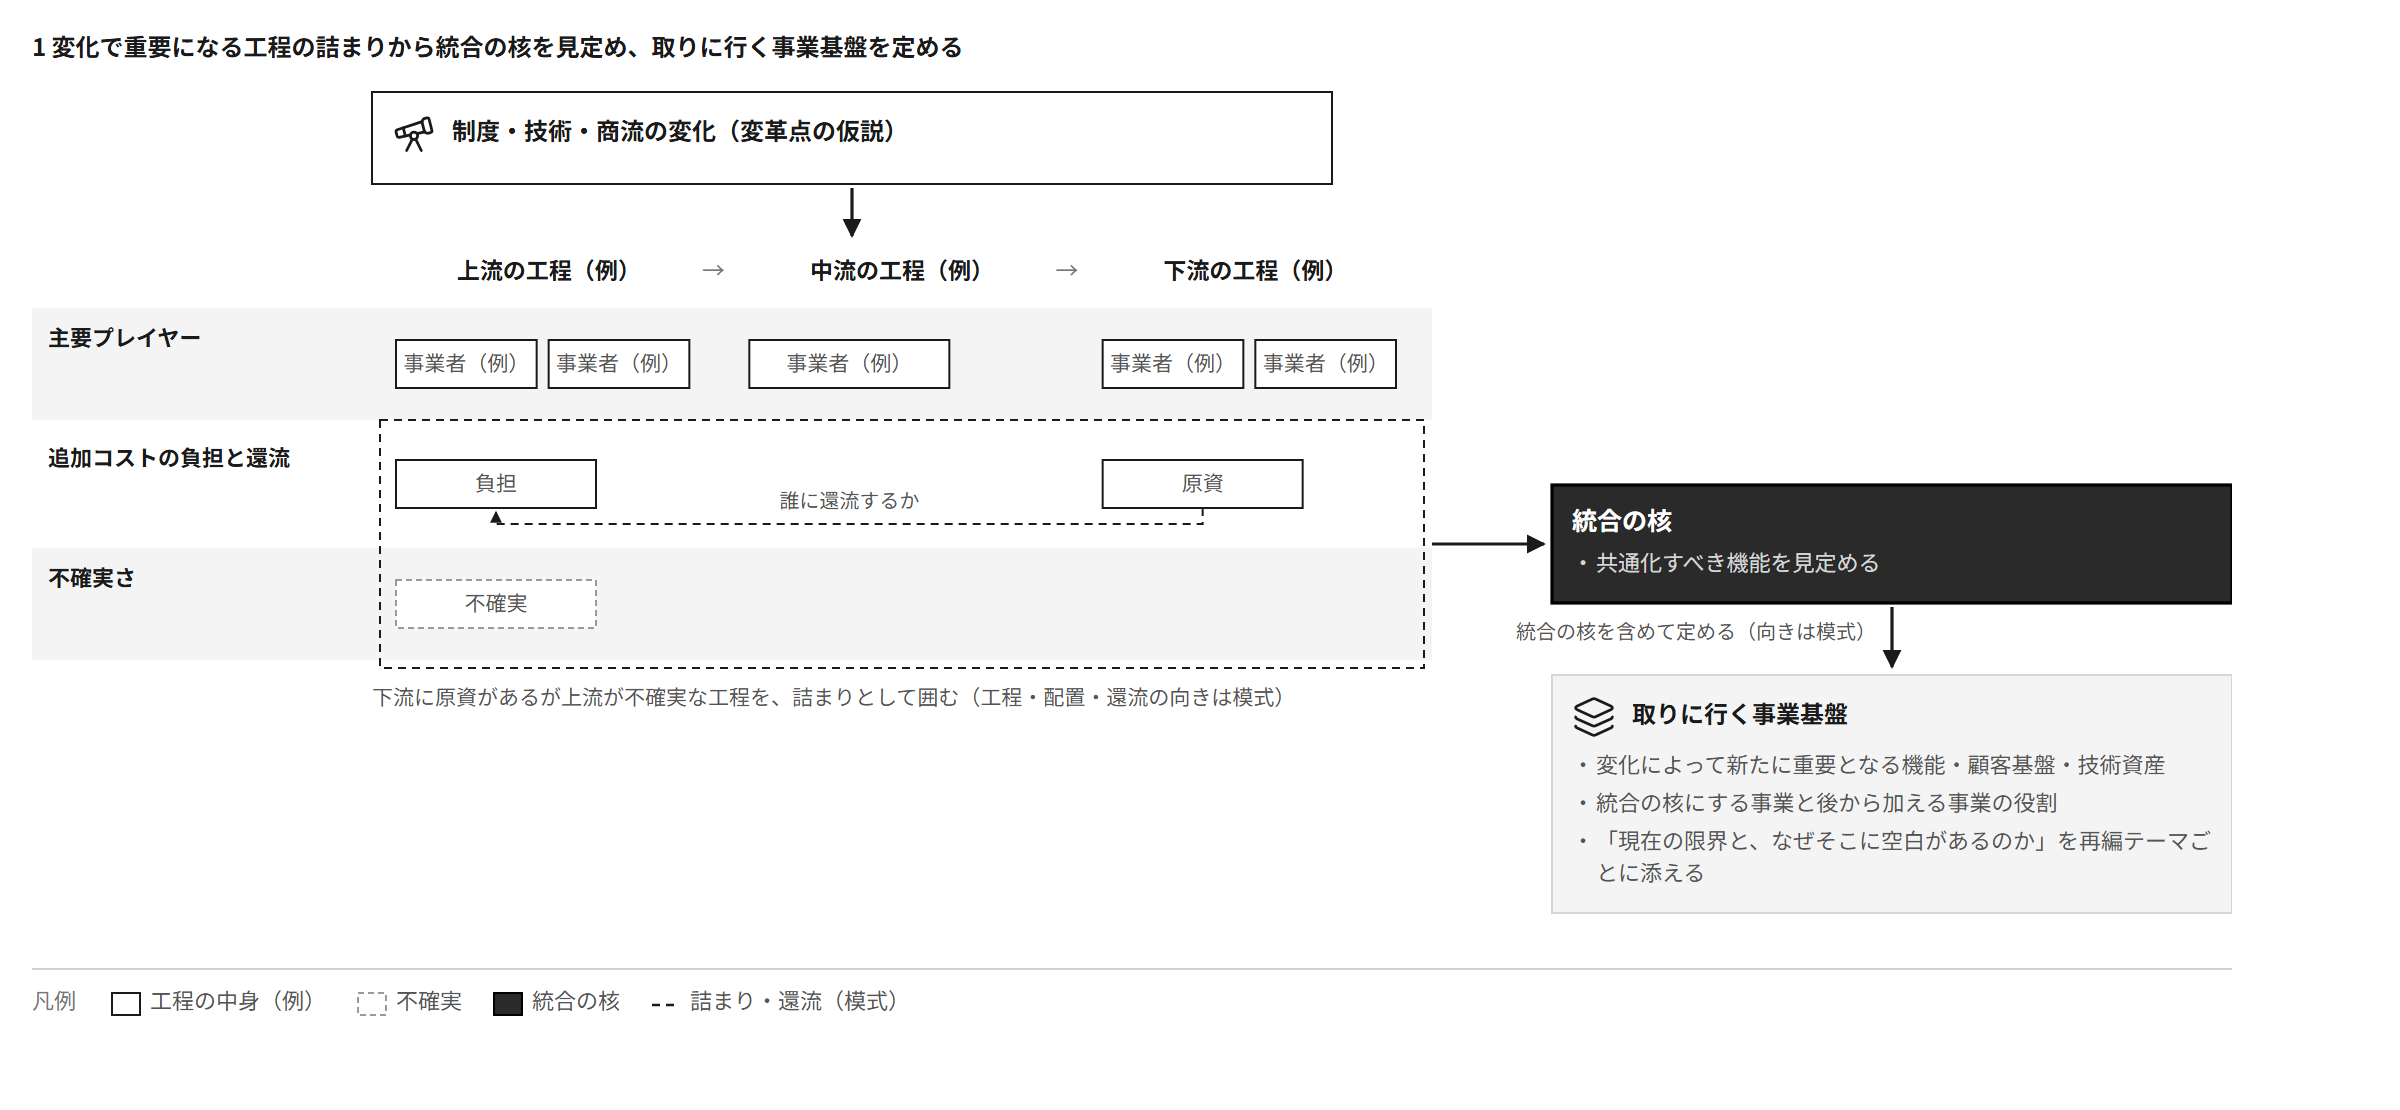2400x1110 pixels.
Task: Click the arrow between 中流の工程 and 下流の工程
Action: 1067,271
